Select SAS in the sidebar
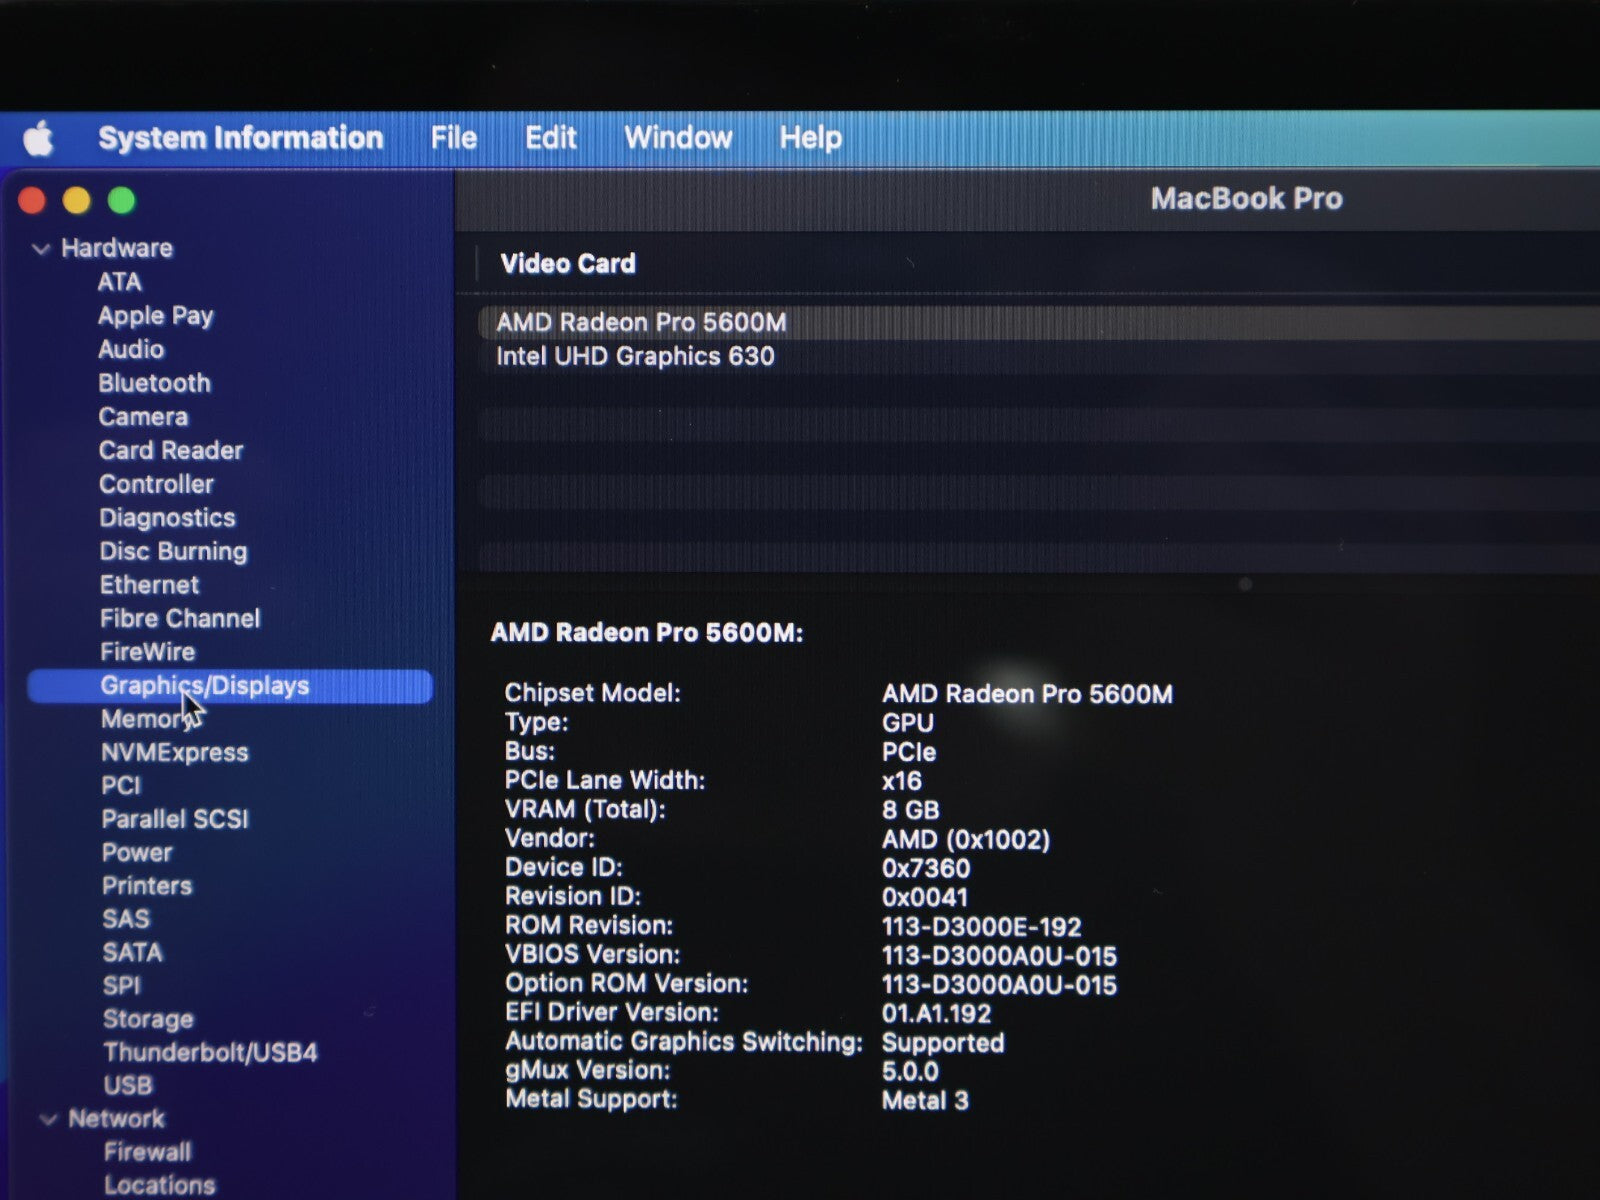This screenshot has height=1200, width=1600. [126, 919]
